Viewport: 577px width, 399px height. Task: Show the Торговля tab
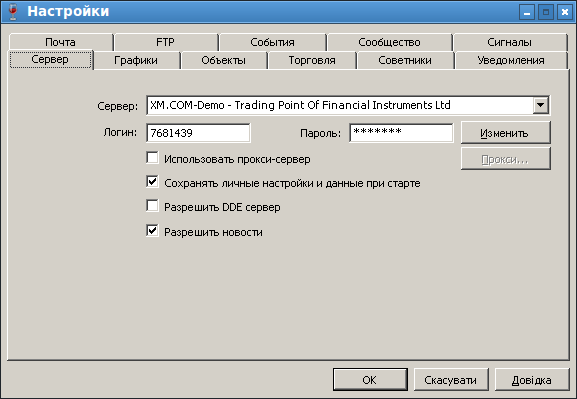point(312,60)
